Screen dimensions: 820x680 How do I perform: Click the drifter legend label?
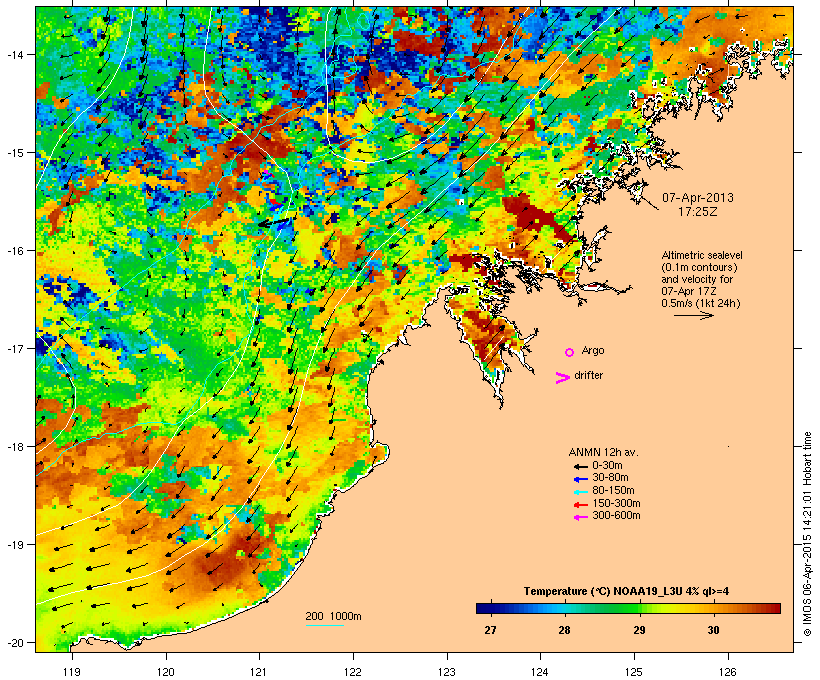(588, 375)
